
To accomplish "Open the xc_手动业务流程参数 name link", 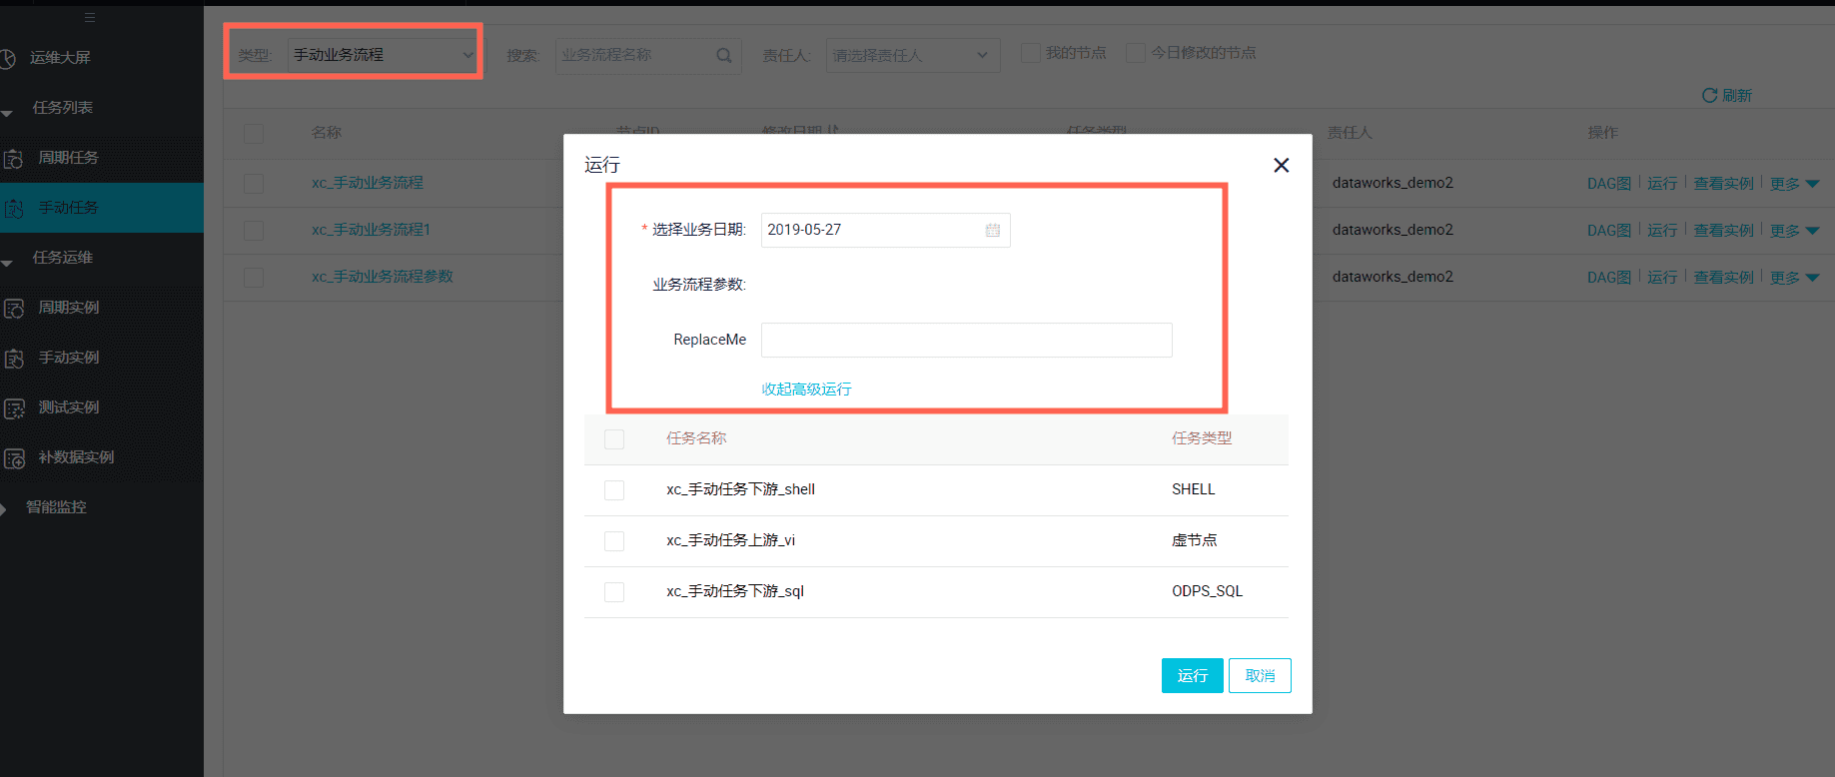I will pos(382,277).
